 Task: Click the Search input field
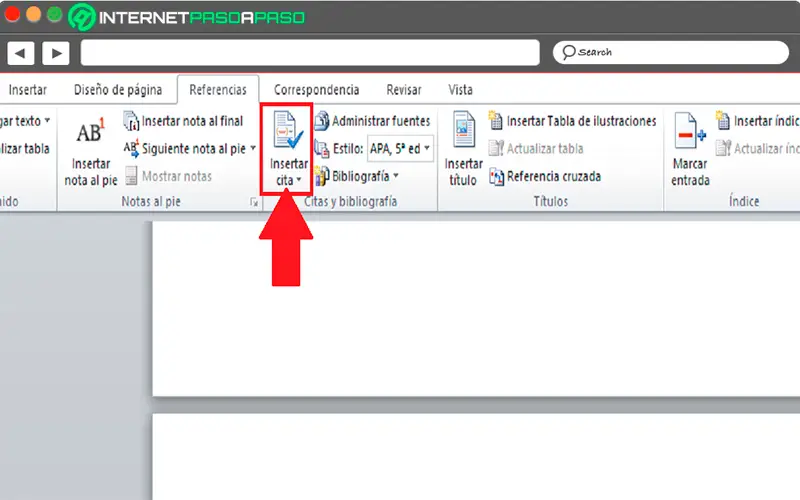(x=671, y=53)
